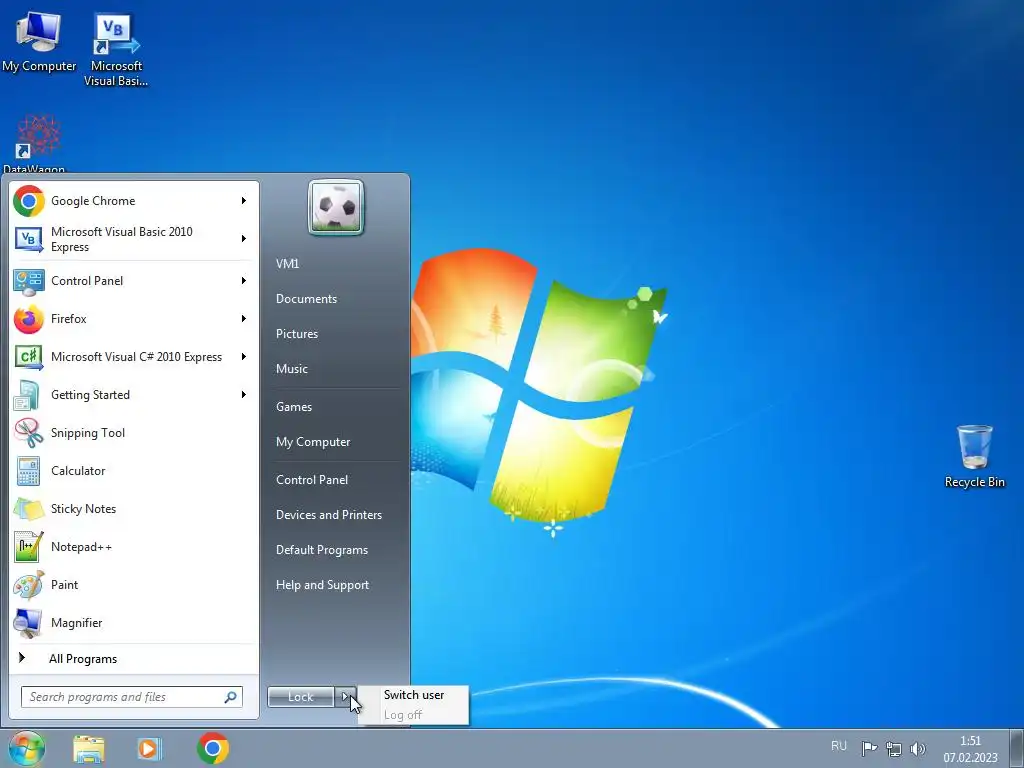Viewport: 1024px width, 768px height.
Task: Click RU language indicator
Action: click(x=839, y=746)
